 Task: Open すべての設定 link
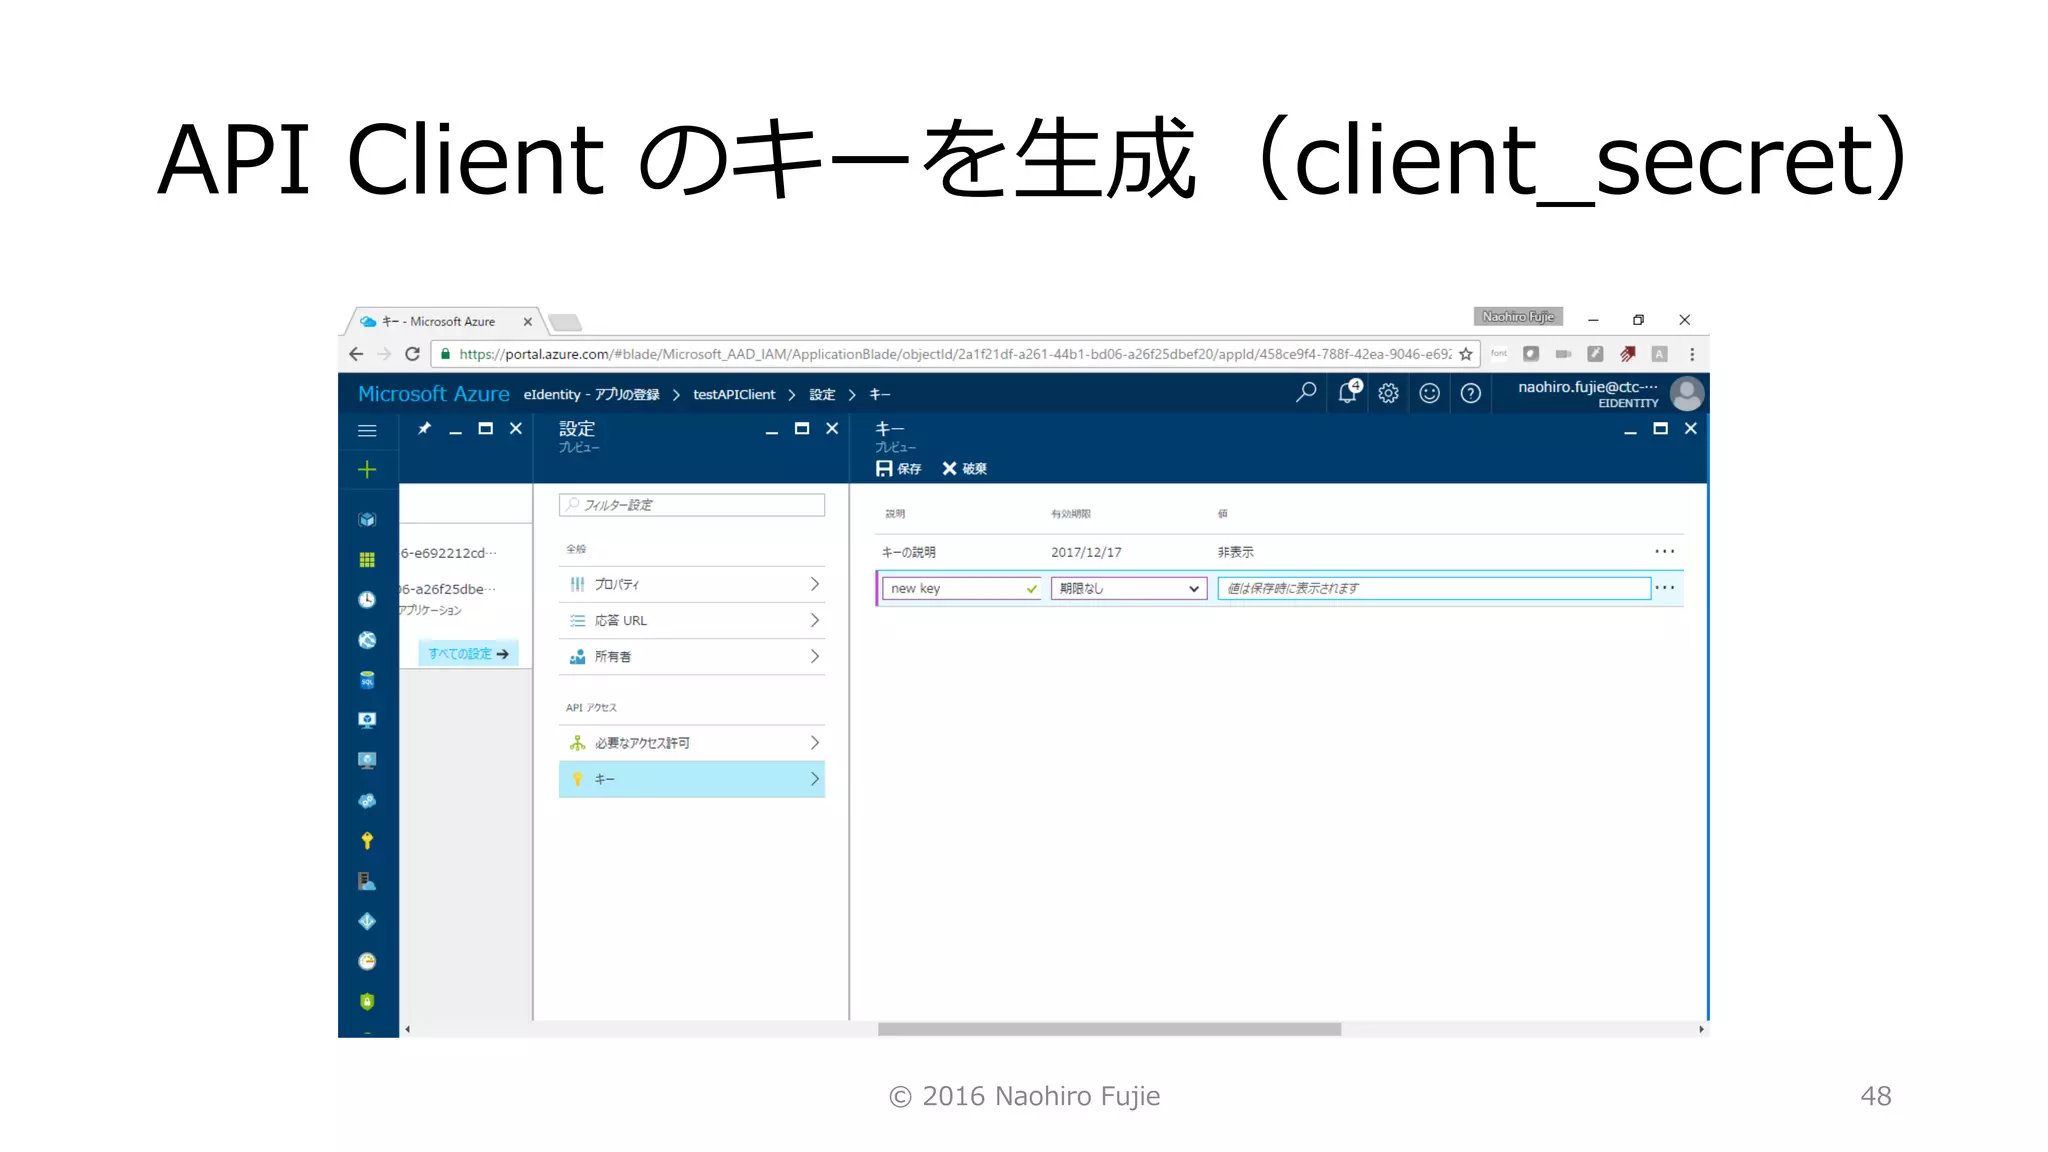point(468,654)
